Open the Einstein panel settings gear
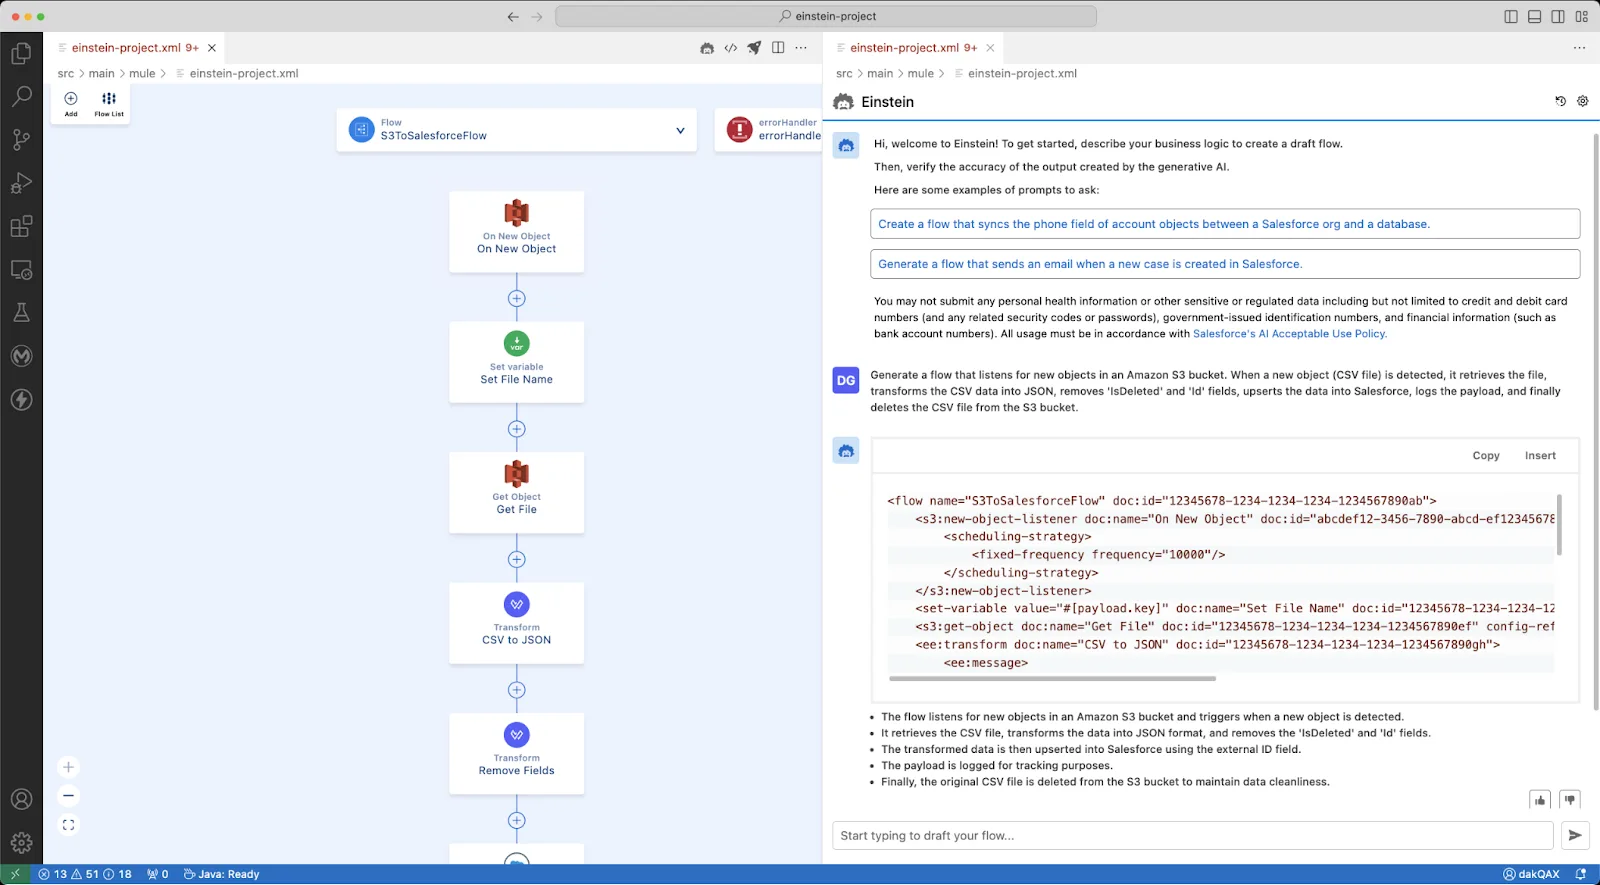Screen dimensions: 1600x885 tap(1582, 101)
